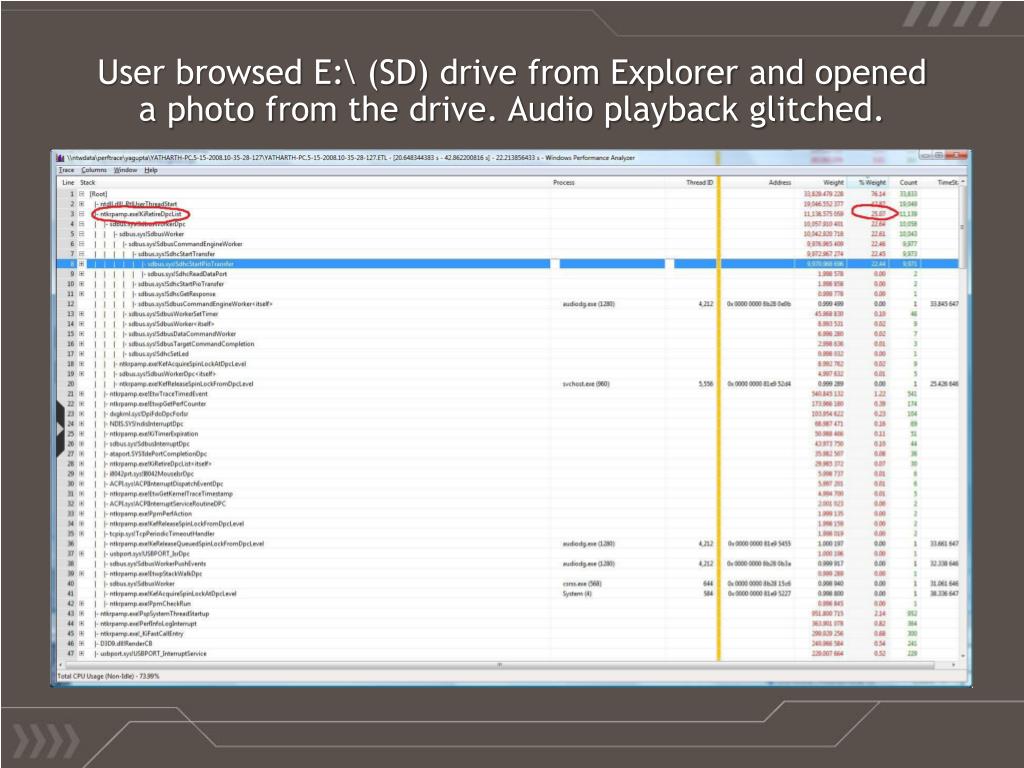1024x768 pixels.
Task: Open the Window menu
Action: 125,170
